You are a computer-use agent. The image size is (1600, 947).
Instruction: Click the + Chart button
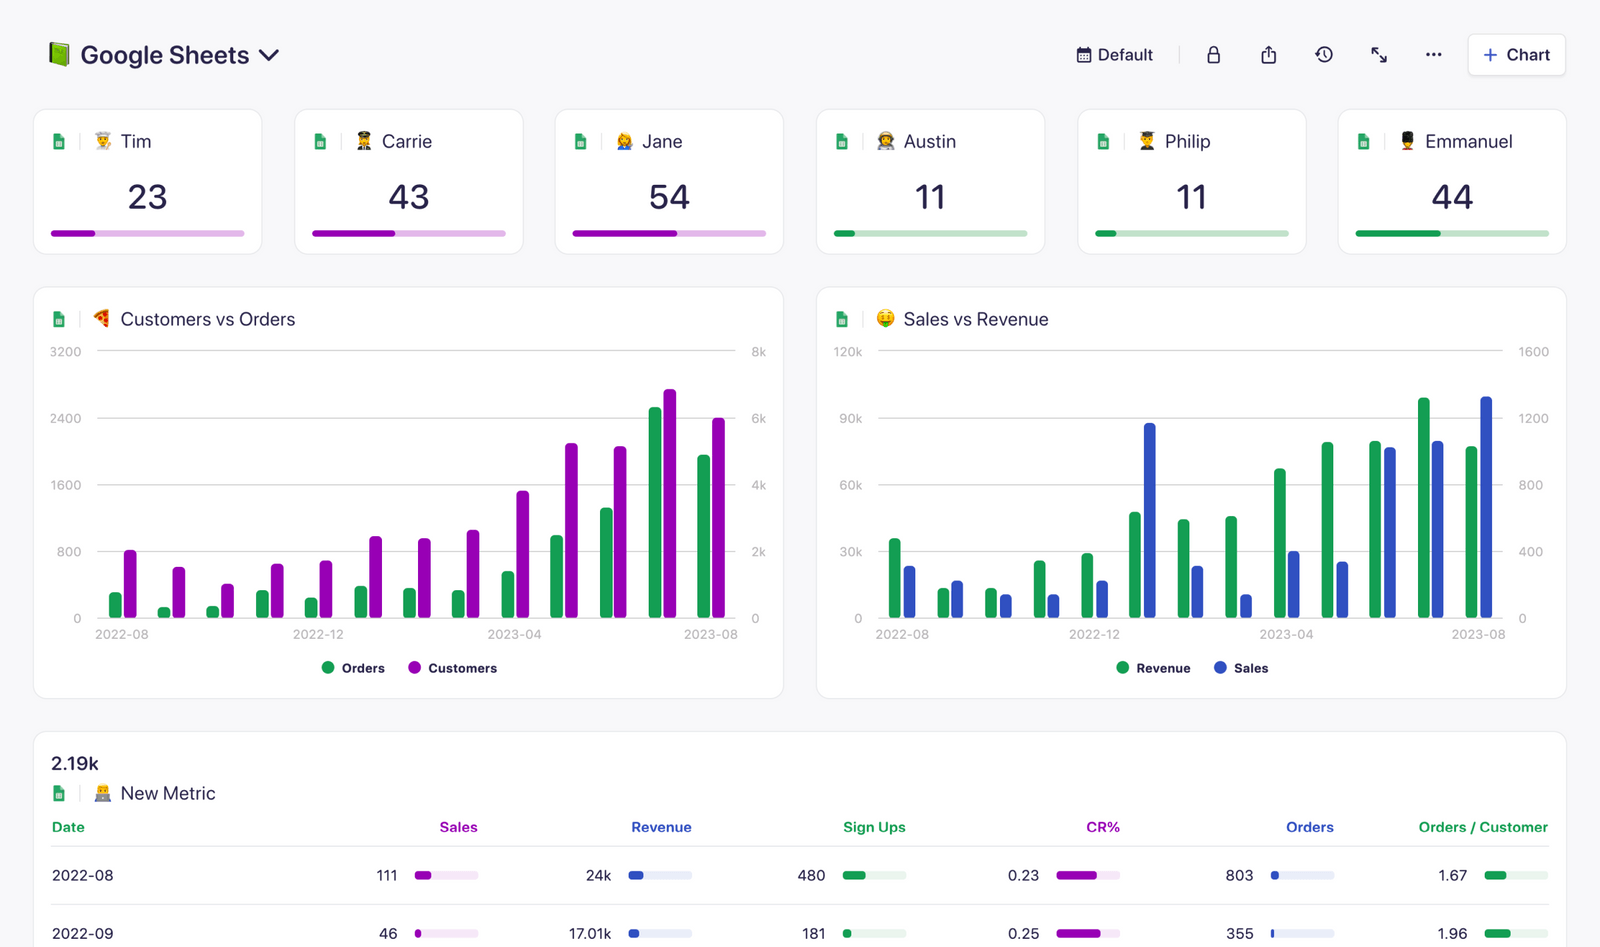pos(1516,55)
